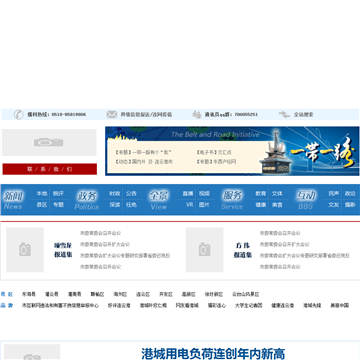The image size is (360, 360).
Task: Select 文友 under the BBS menu
Action: coord(334,205)
